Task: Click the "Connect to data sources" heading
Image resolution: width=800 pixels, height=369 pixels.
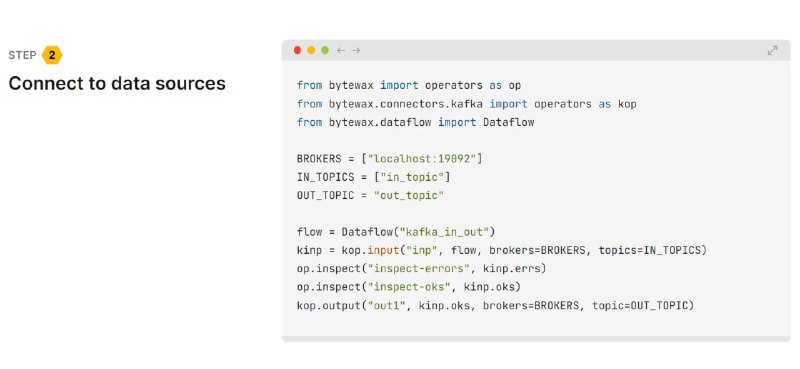Action: point(117,83)
